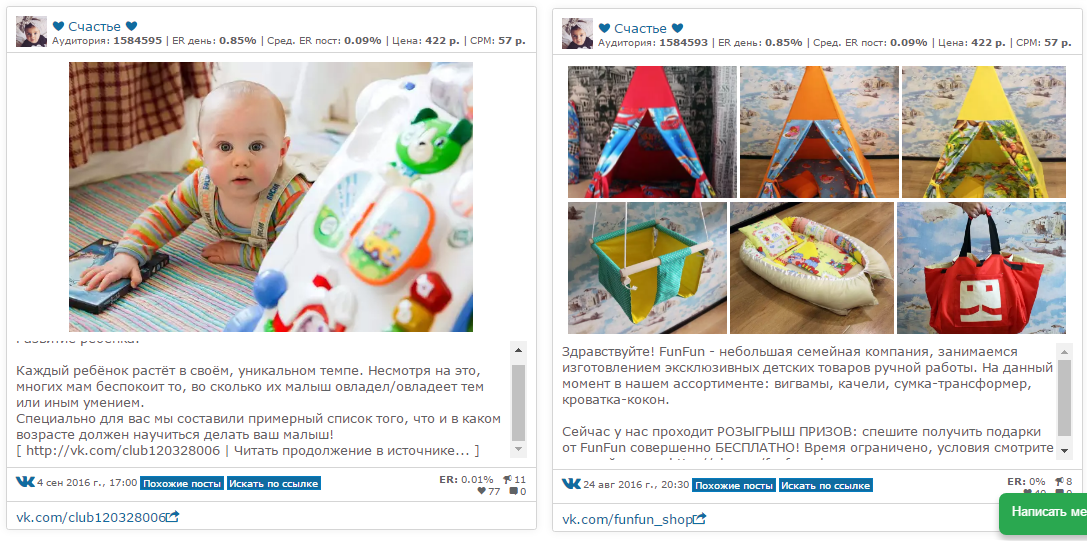The height and width of the screenshot is (541, 1087).
Task: Open external link icon beside vk.com/funfun_shop
Action: 700,519
